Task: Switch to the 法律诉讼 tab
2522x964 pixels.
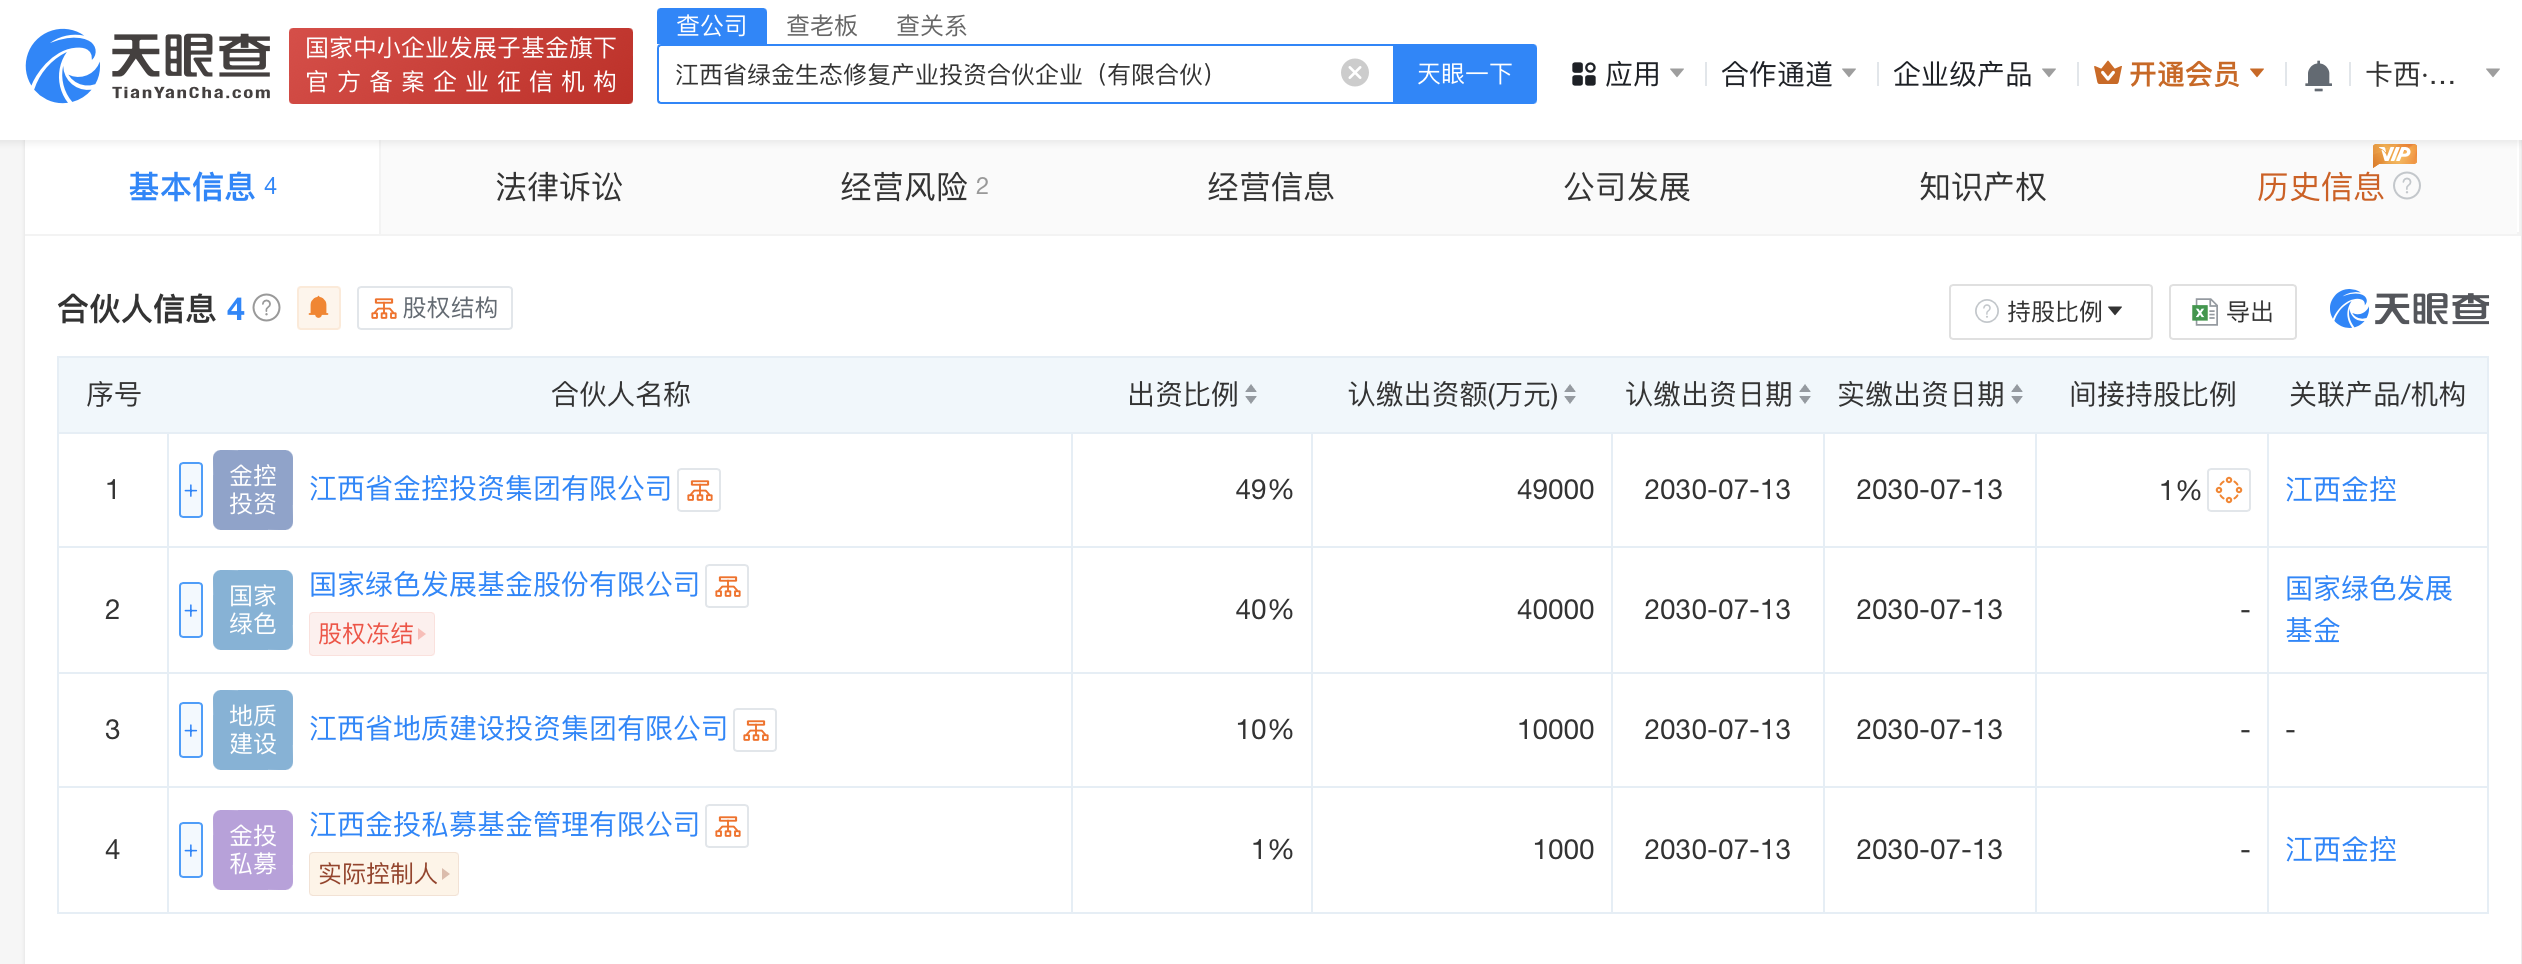Action: tap(559, 187)
